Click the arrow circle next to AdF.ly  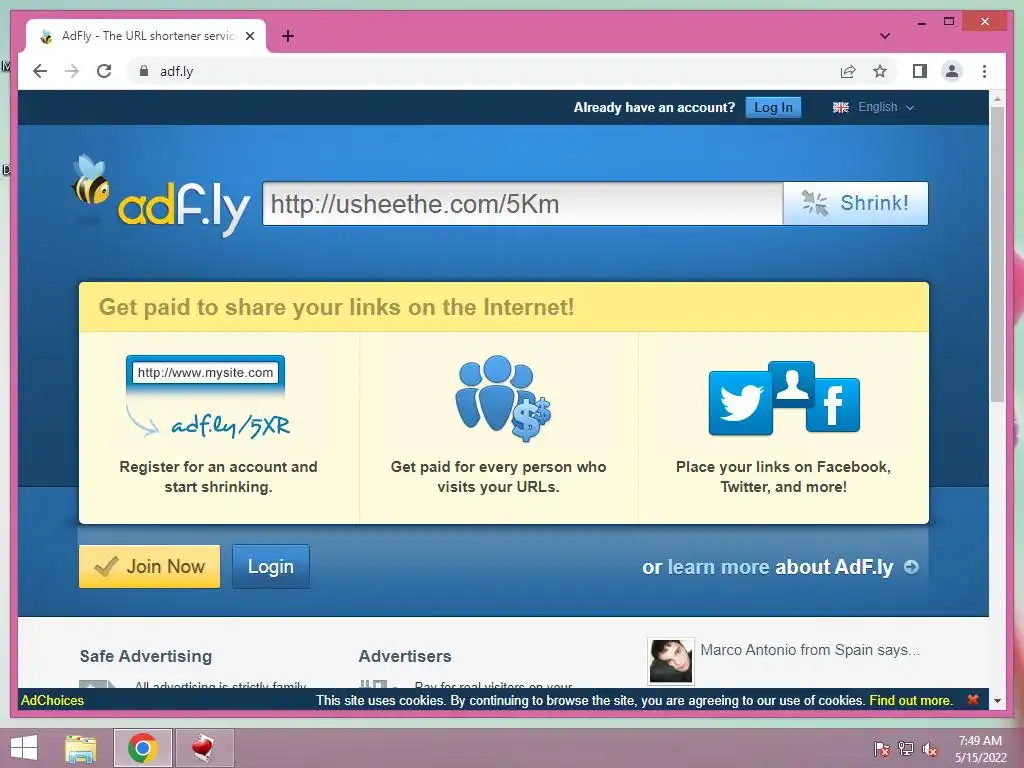[911, 567]
